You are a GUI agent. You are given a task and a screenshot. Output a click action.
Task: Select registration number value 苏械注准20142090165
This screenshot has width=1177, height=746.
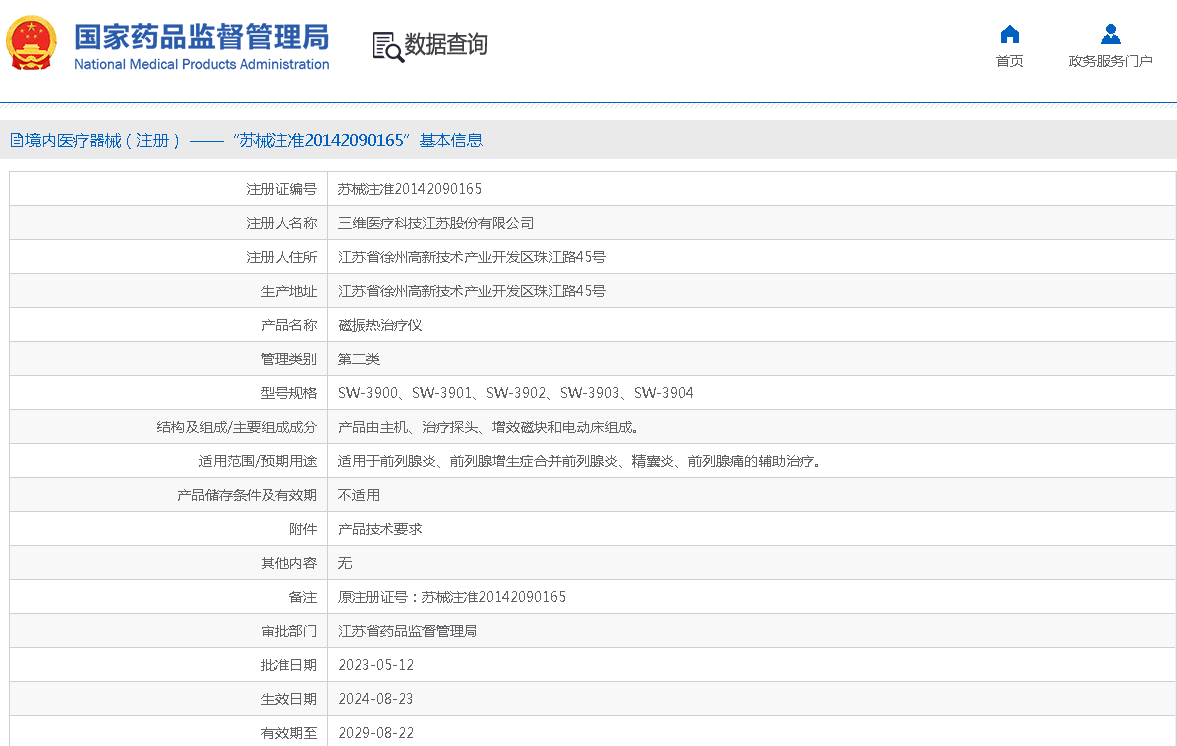(410, 189)
